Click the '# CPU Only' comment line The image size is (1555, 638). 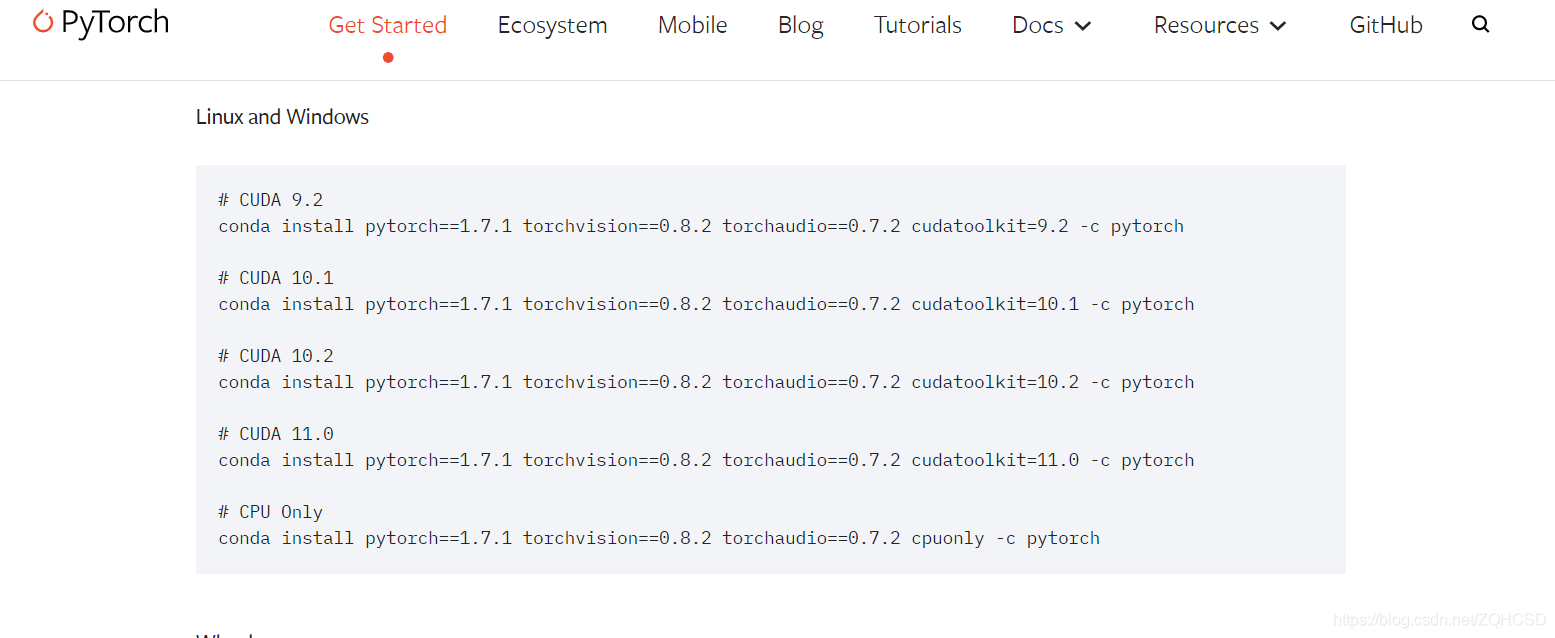[x=271, y=512]
